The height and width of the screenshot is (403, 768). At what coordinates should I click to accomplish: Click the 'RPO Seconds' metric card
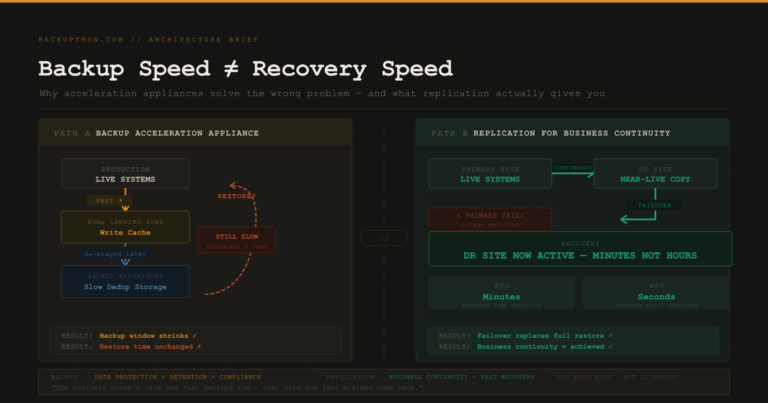(656, 293)
